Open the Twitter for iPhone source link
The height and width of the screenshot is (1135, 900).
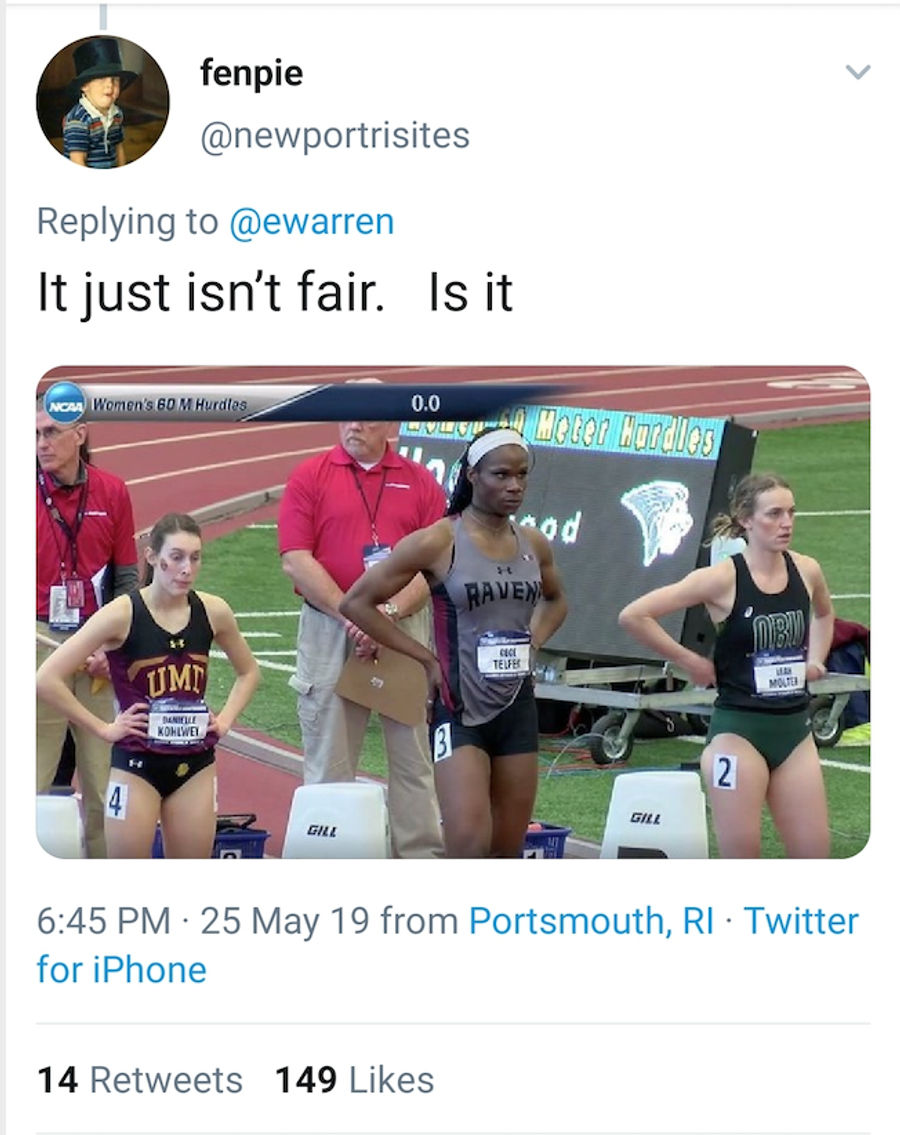tap(447, 945)
